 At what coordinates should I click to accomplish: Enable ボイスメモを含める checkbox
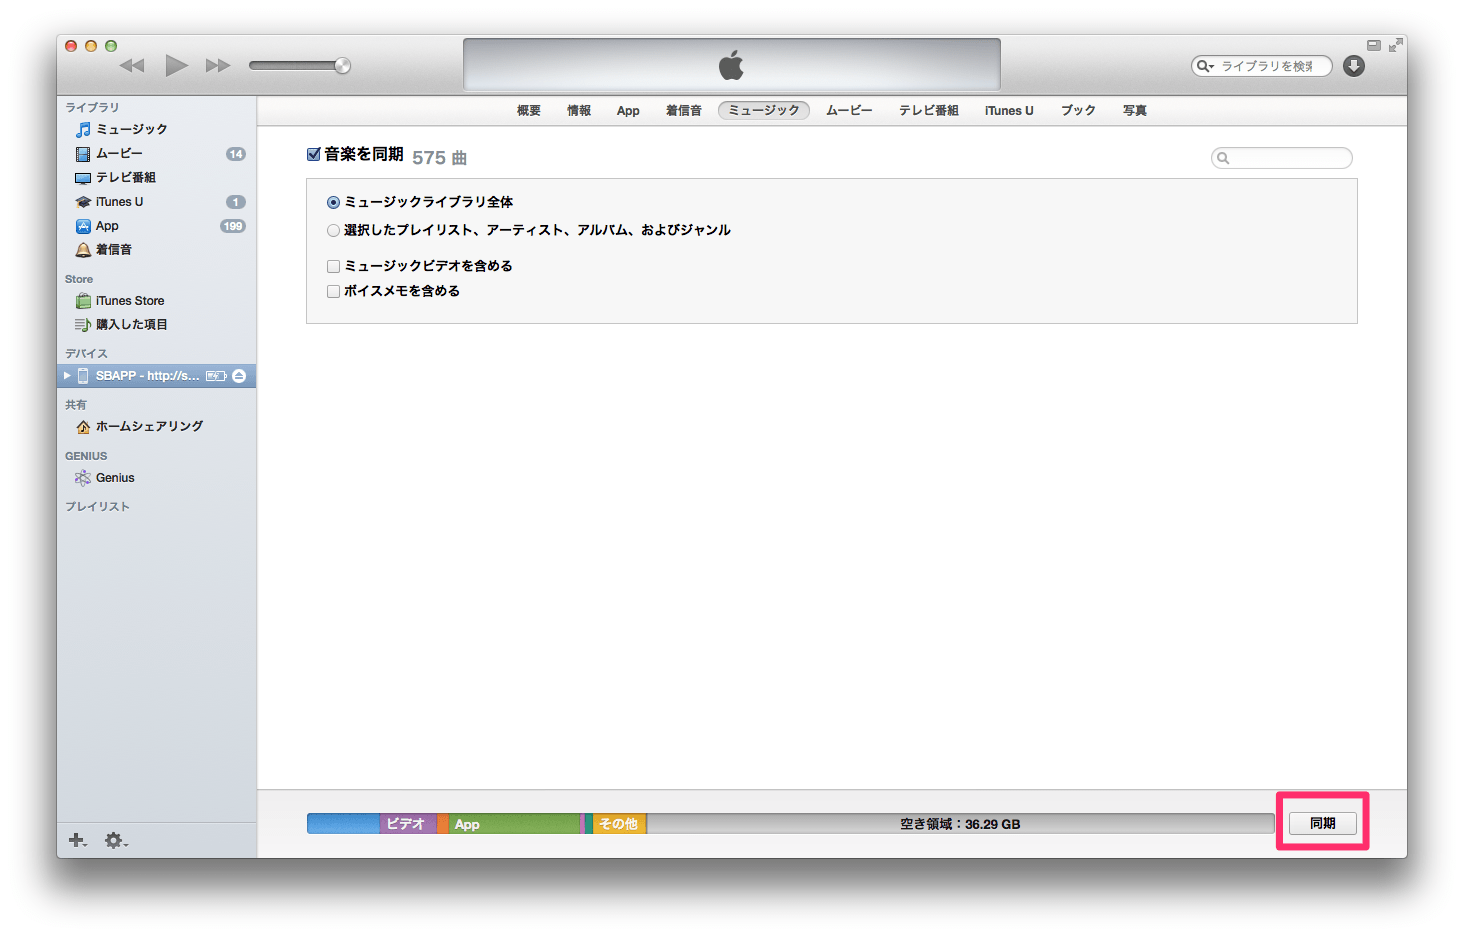[x=334, y=292]
